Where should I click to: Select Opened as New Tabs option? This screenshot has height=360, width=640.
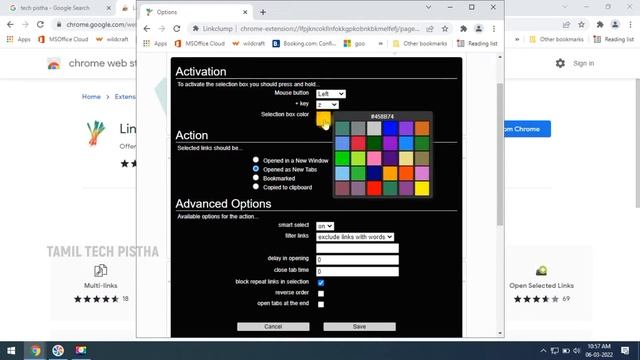click(x=256, y=169)
